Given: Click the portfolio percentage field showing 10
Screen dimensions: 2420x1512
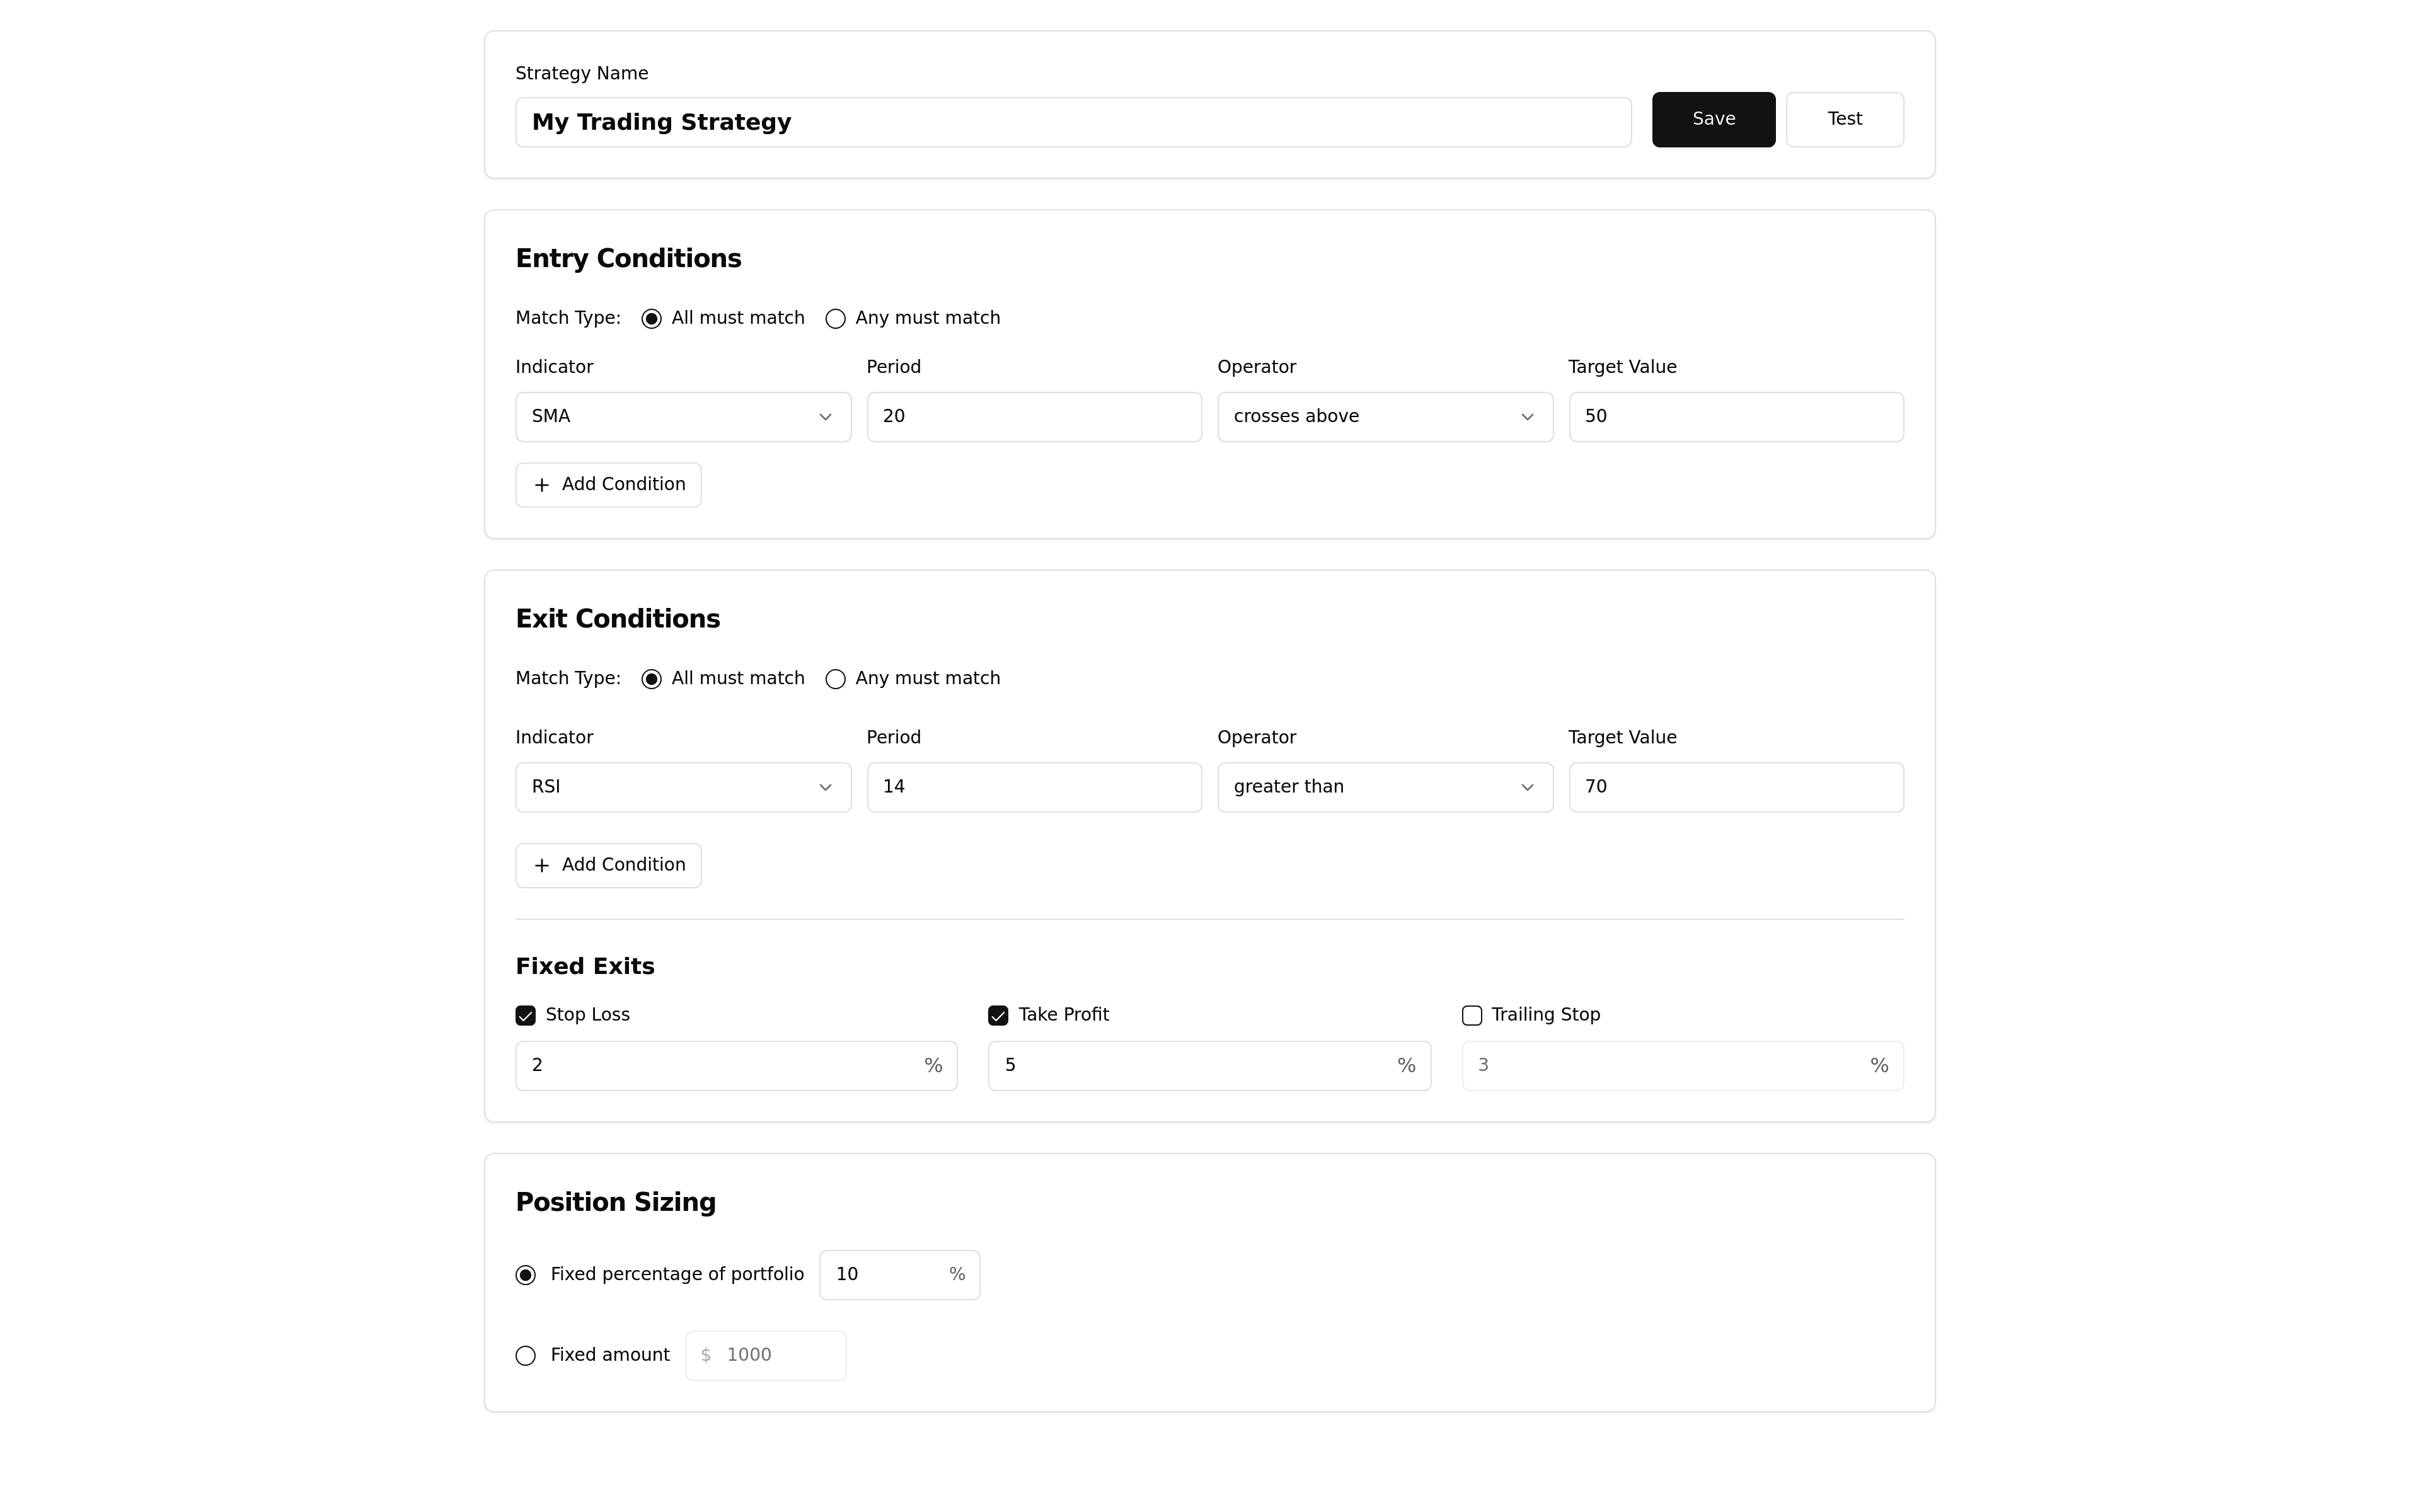Looking at the screenshot, I should 885,1274.
